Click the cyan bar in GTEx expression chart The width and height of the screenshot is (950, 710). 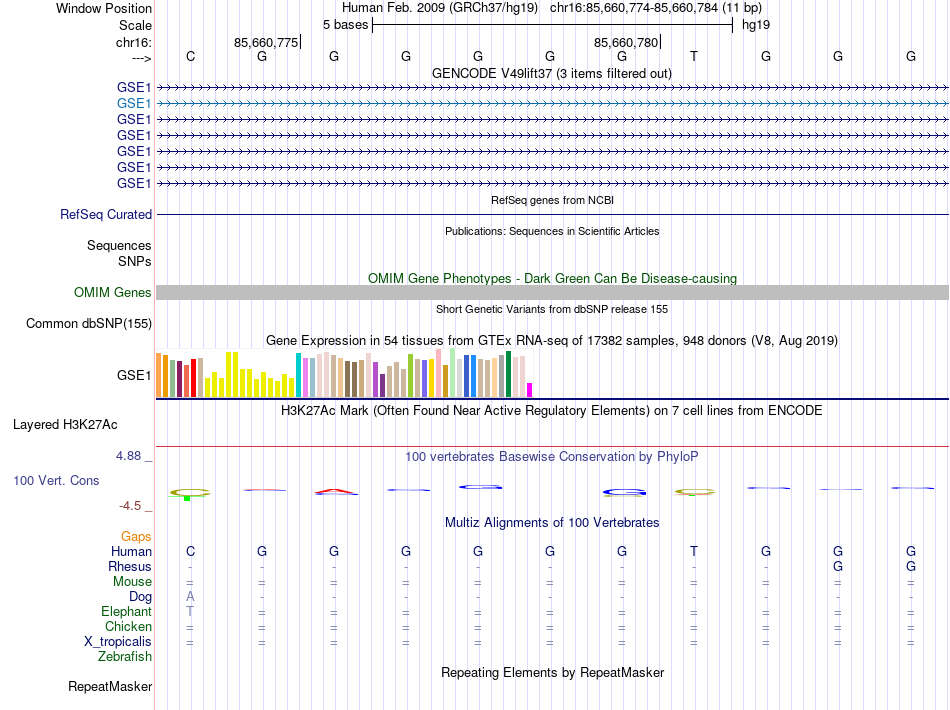[298, 375]
